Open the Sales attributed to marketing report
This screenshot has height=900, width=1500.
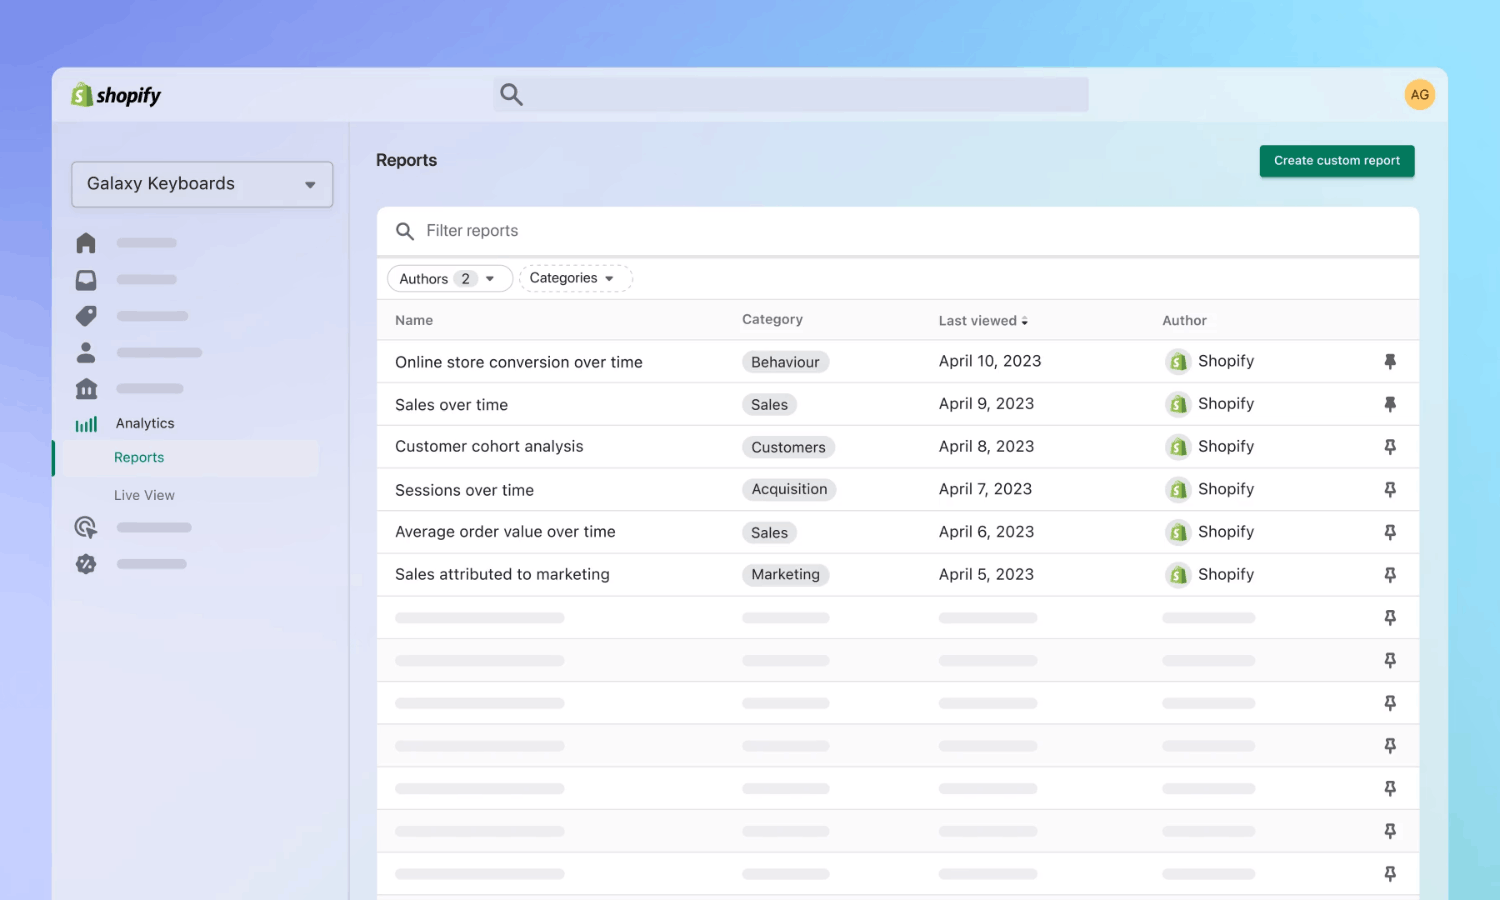click(502, 575)
